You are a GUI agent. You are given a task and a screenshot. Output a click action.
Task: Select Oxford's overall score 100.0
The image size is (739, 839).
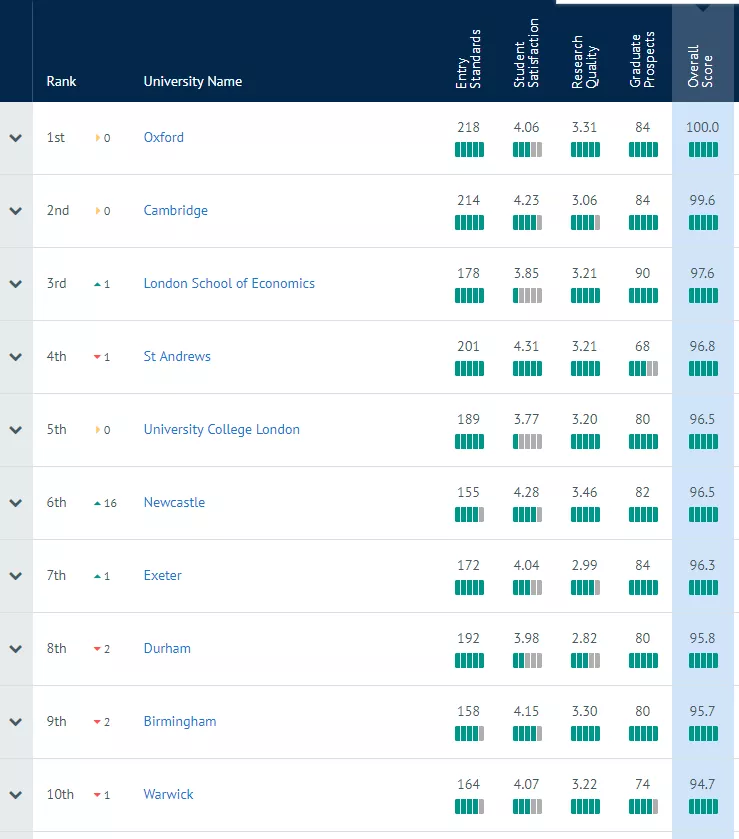(702, 127)
